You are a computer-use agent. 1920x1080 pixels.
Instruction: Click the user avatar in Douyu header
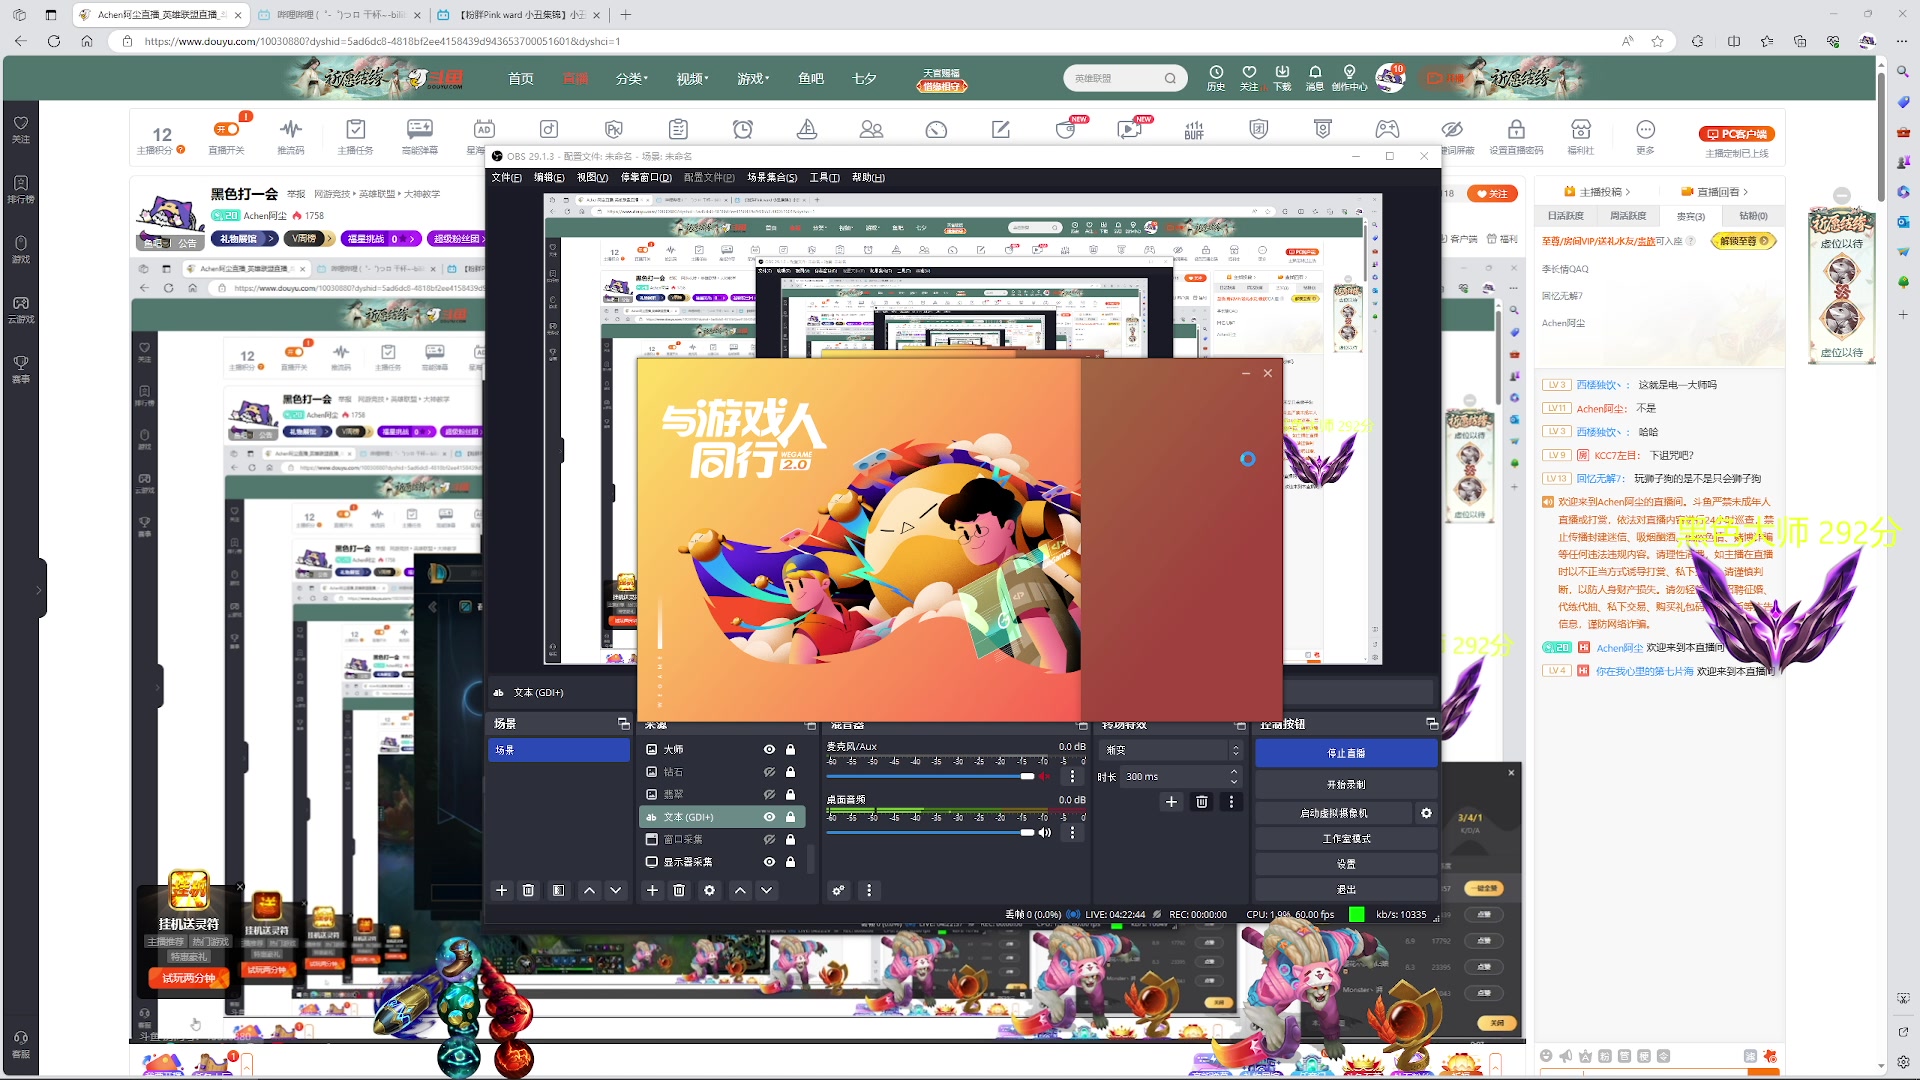click(1389, 78)
